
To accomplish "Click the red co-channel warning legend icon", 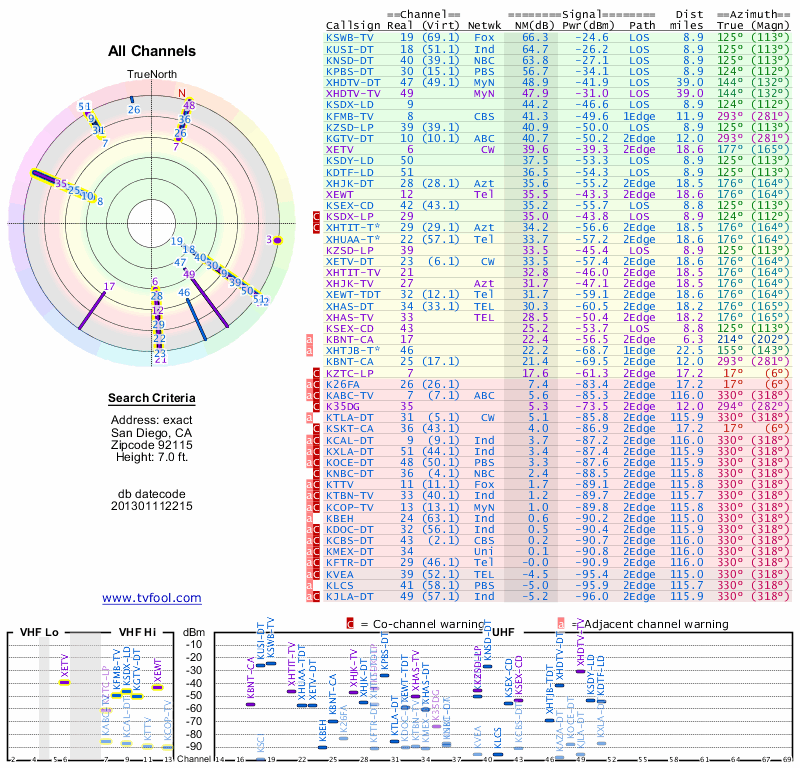I will coord(350,624).
